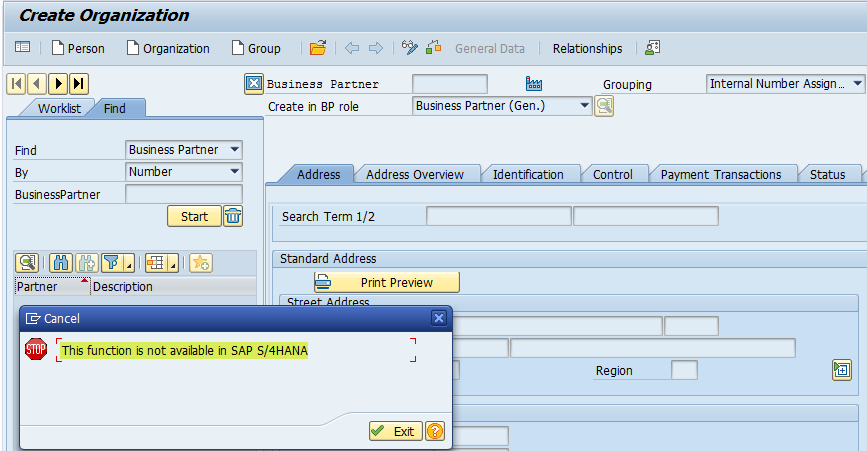Switch to the Find tab

[x=114, y=108]
